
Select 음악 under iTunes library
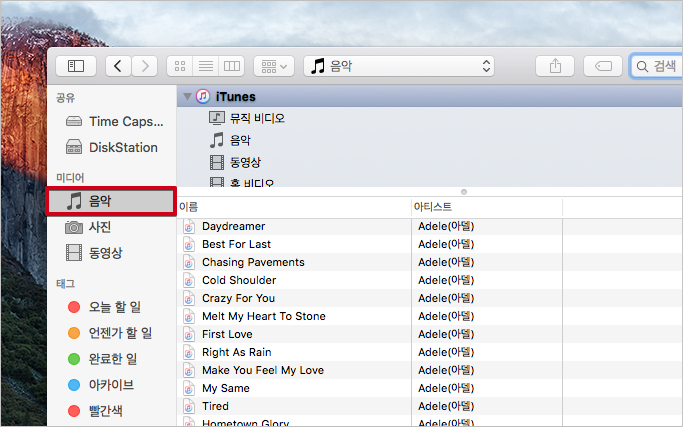pyautogui.click(x=230, y=140)
